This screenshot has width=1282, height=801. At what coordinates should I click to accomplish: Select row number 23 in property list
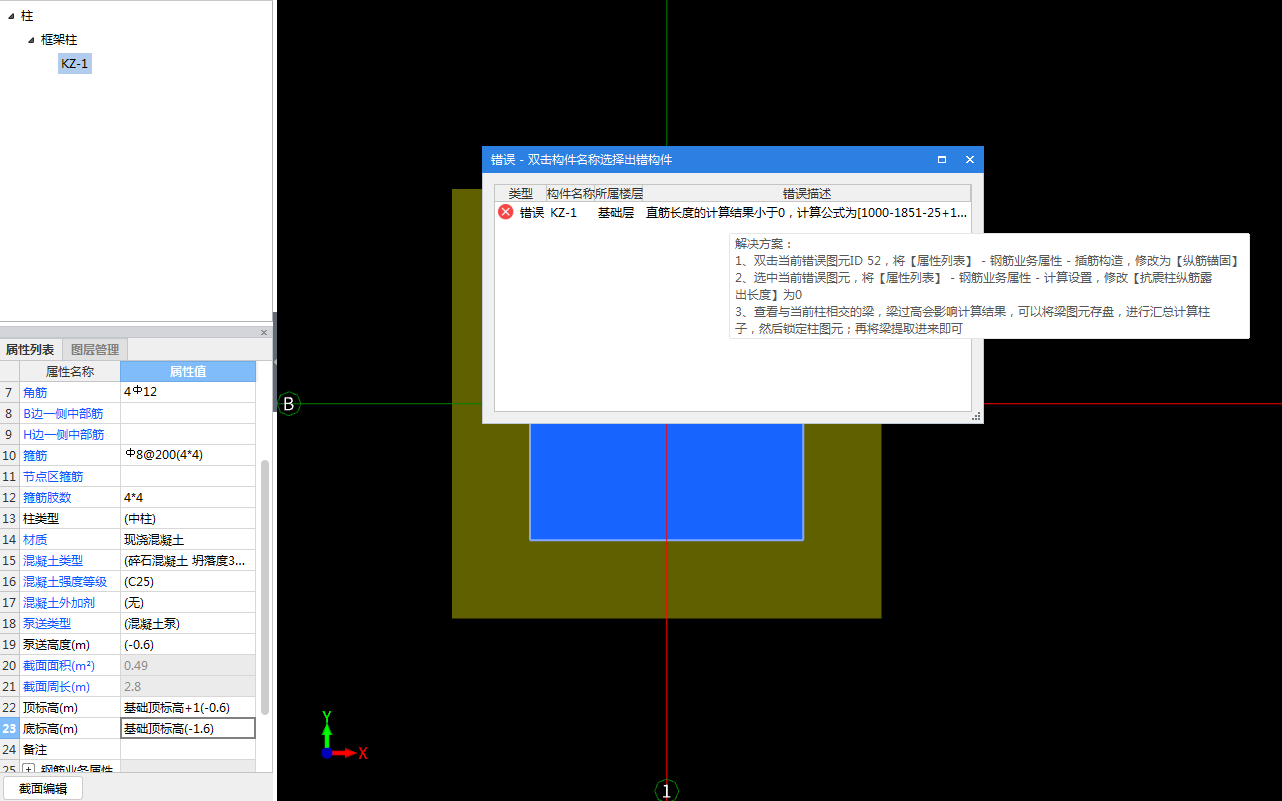tap(9, 728)
